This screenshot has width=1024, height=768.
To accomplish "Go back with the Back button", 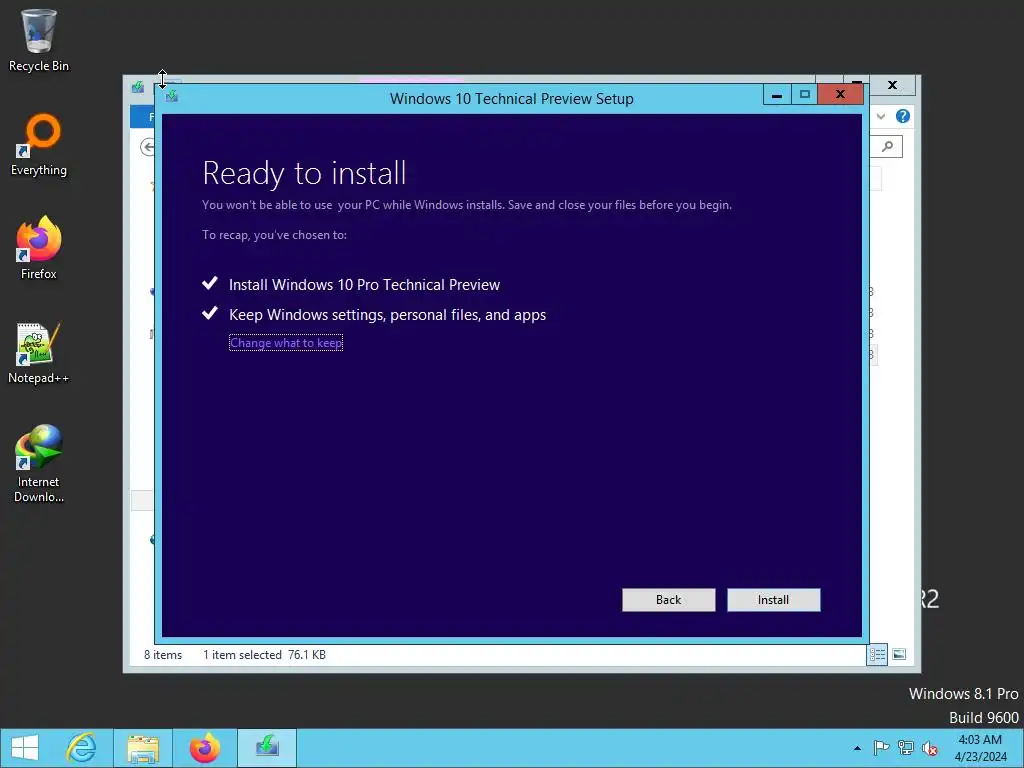I will point(668,600).
